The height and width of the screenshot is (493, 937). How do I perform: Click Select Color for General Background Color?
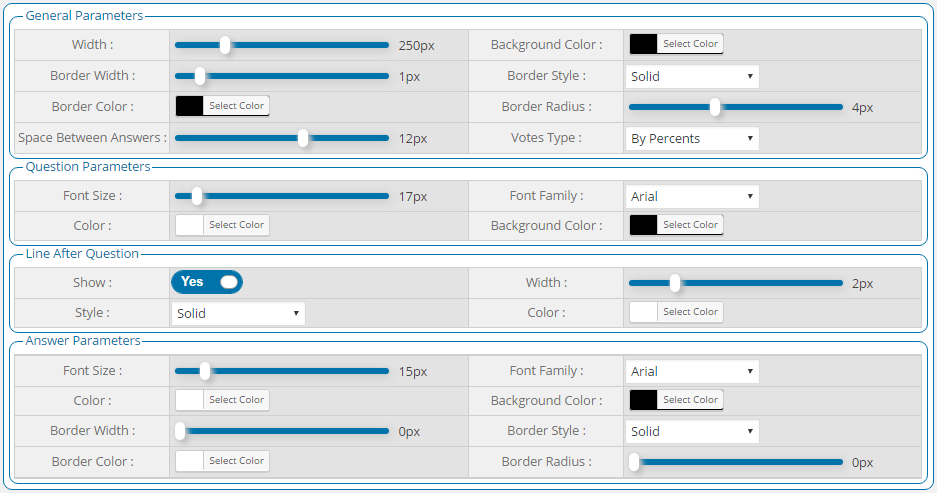(x=690, y=44)
